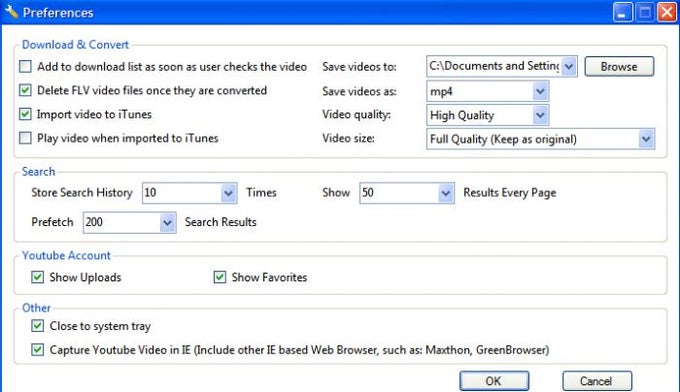Click the Save videos as: label
Image resolution: width=680 pixels, height=392 pixels.
(x=359, y=91)
